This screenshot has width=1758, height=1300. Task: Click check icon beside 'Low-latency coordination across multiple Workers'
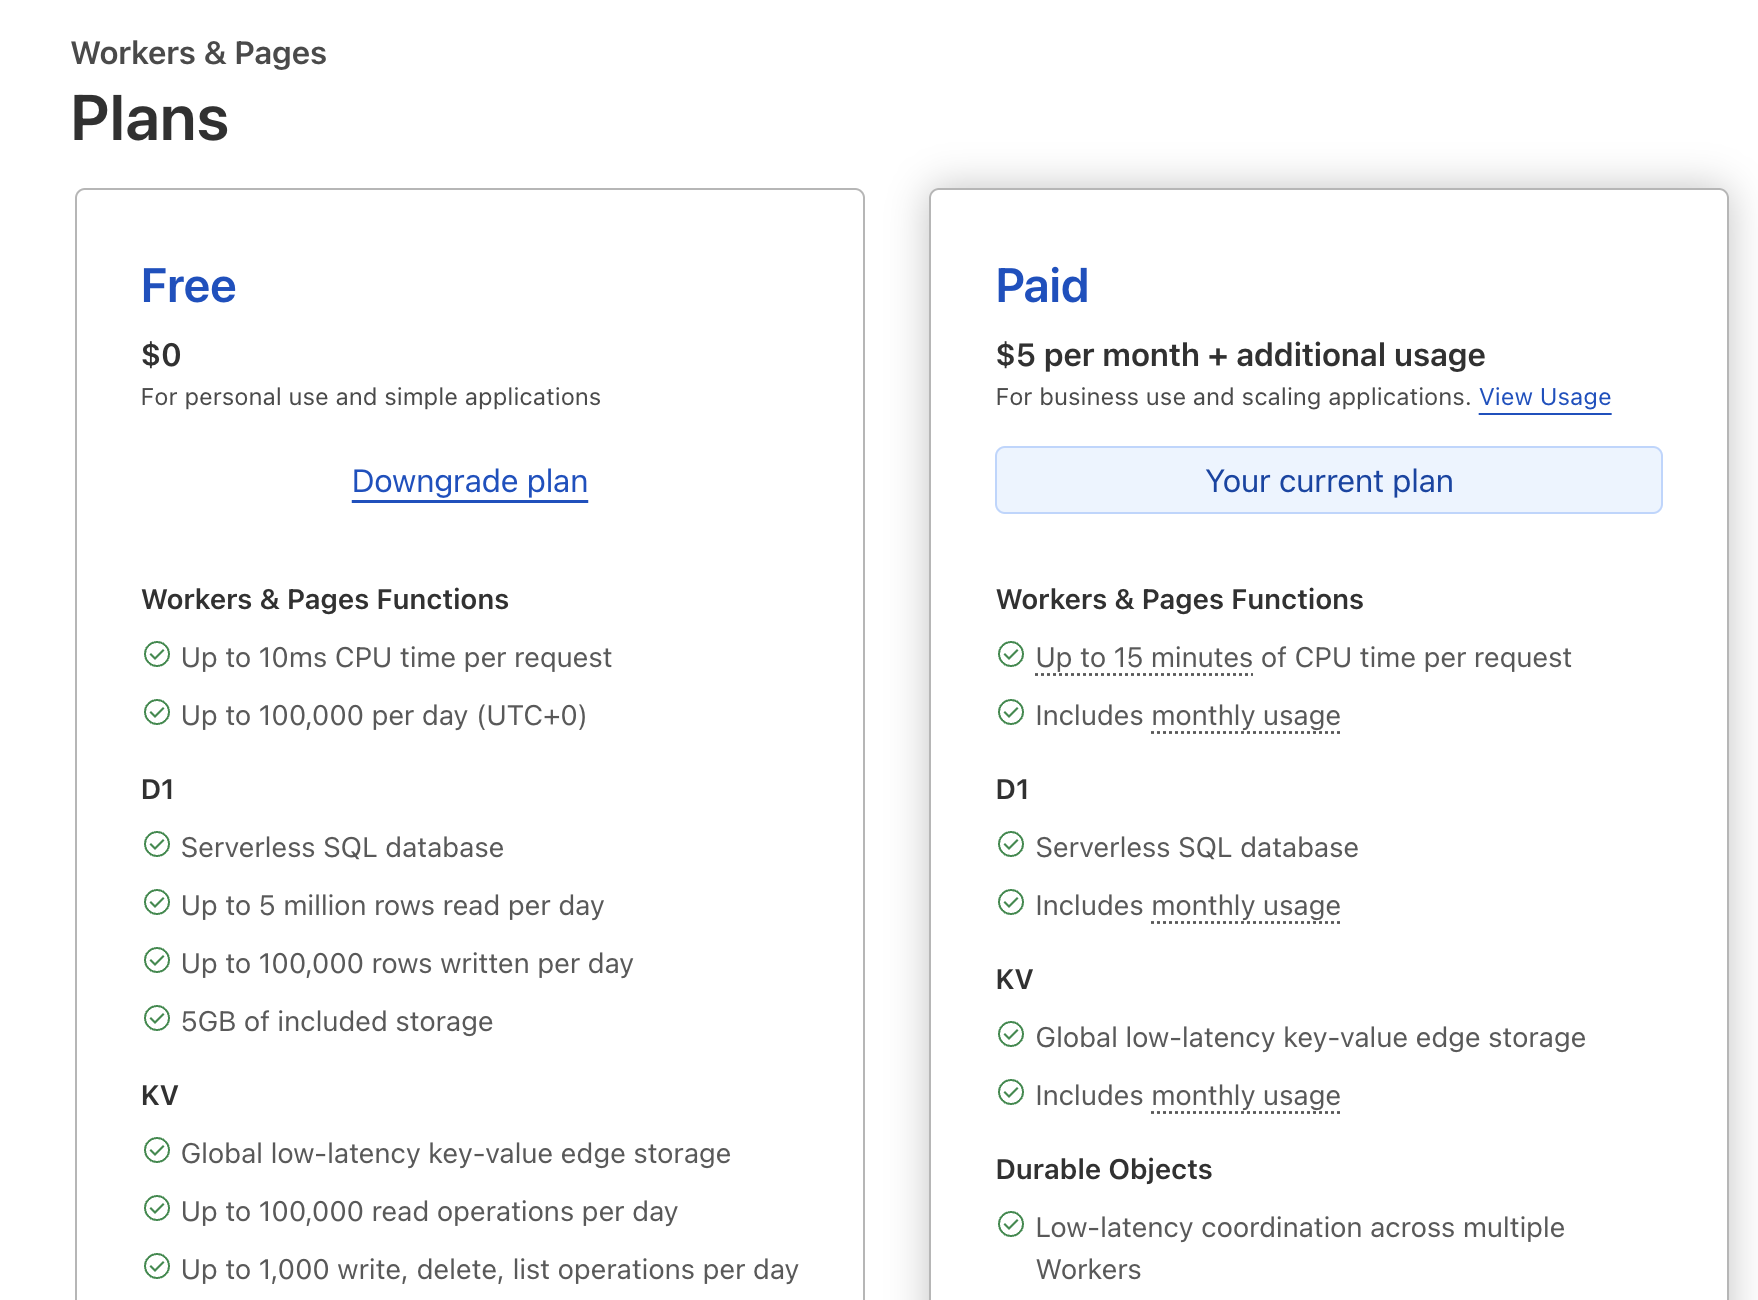pos(1011,1225)
